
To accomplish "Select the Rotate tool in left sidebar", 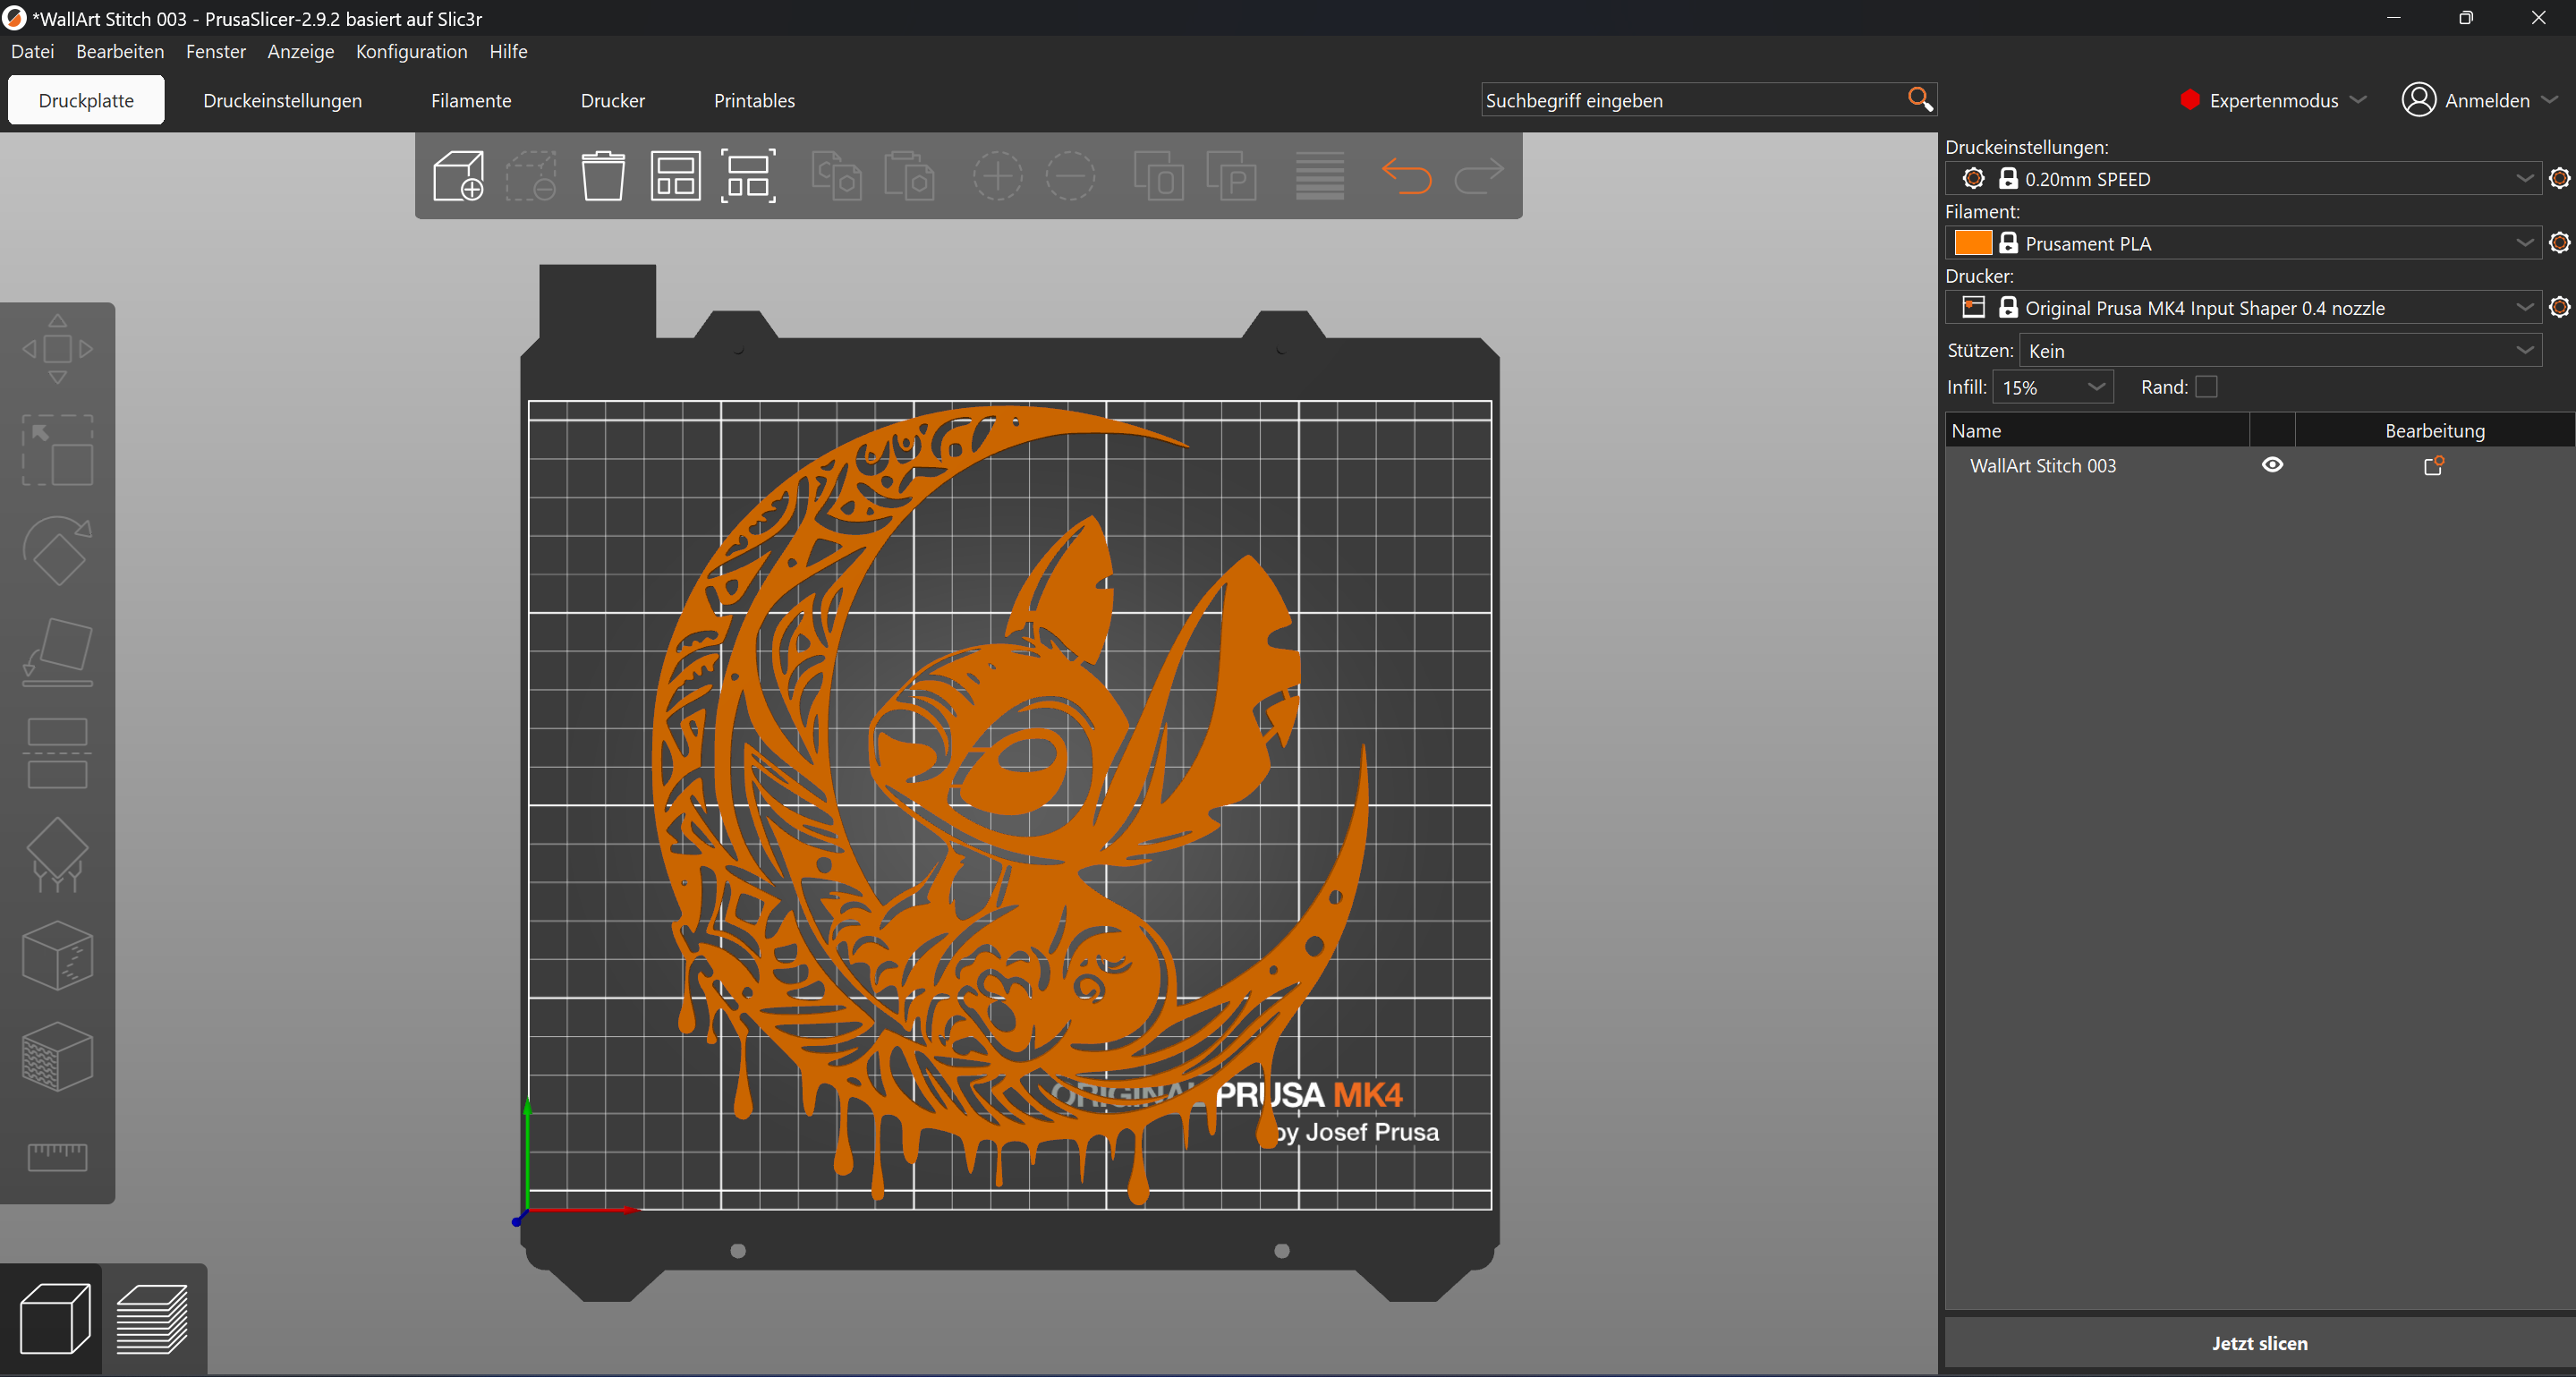I will (57, 551).
